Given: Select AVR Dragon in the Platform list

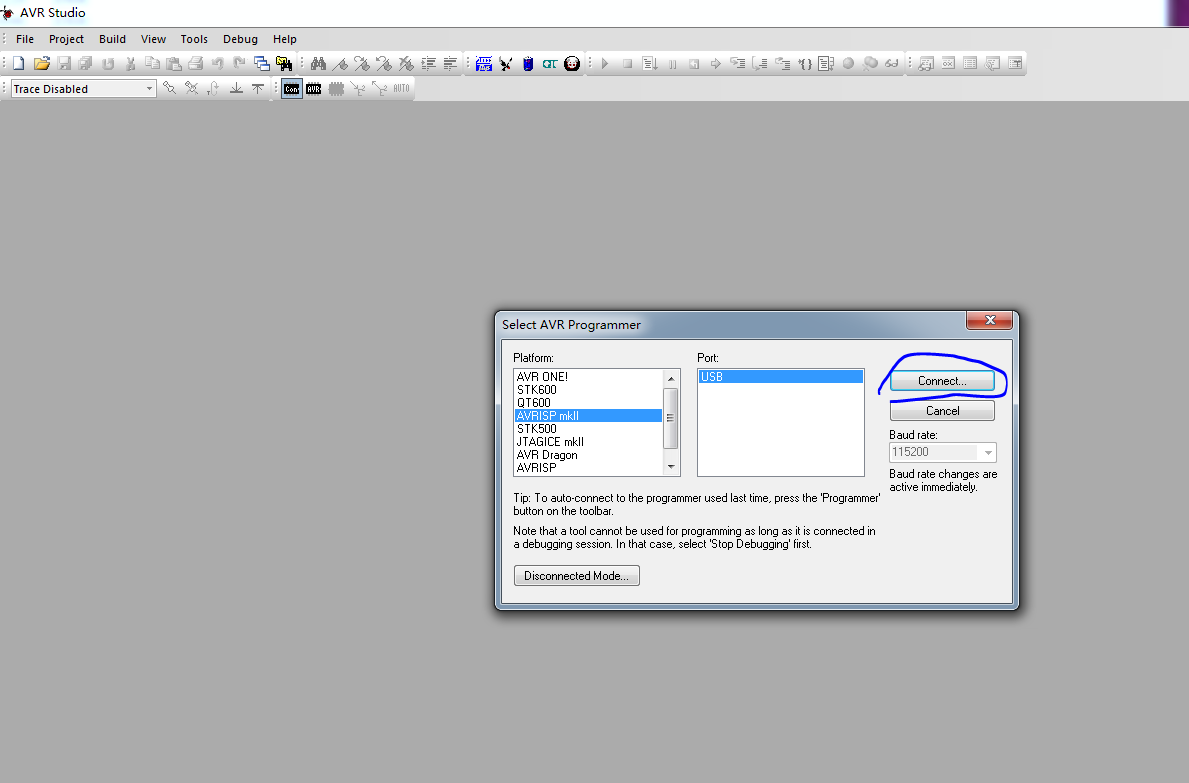Looking at the screenshot, I should [x=588, y=455].
